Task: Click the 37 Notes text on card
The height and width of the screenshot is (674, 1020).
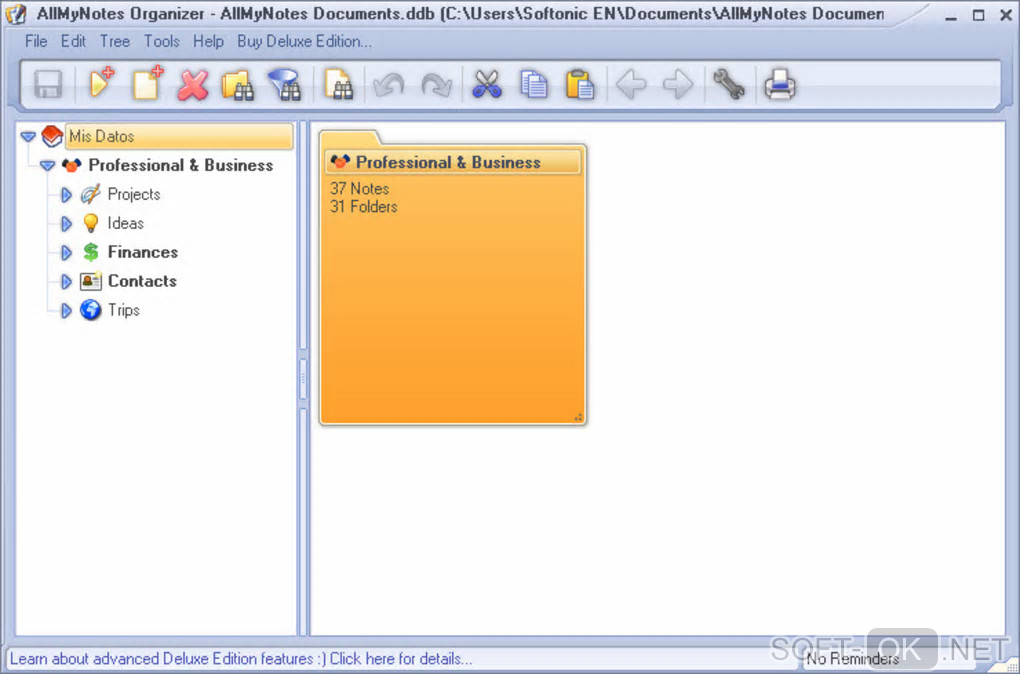Action: (360, 189)
